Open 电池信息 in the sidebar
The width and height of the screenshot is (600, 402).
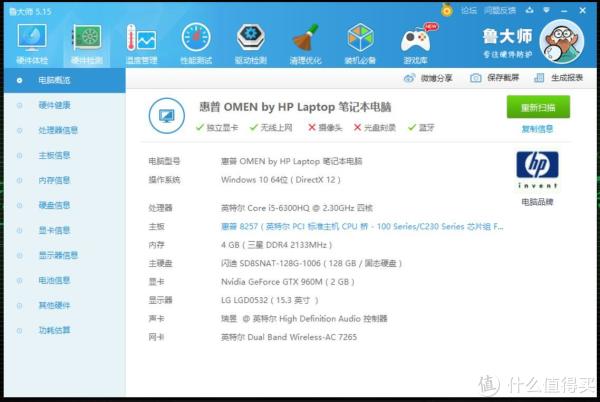coord(65,280)
